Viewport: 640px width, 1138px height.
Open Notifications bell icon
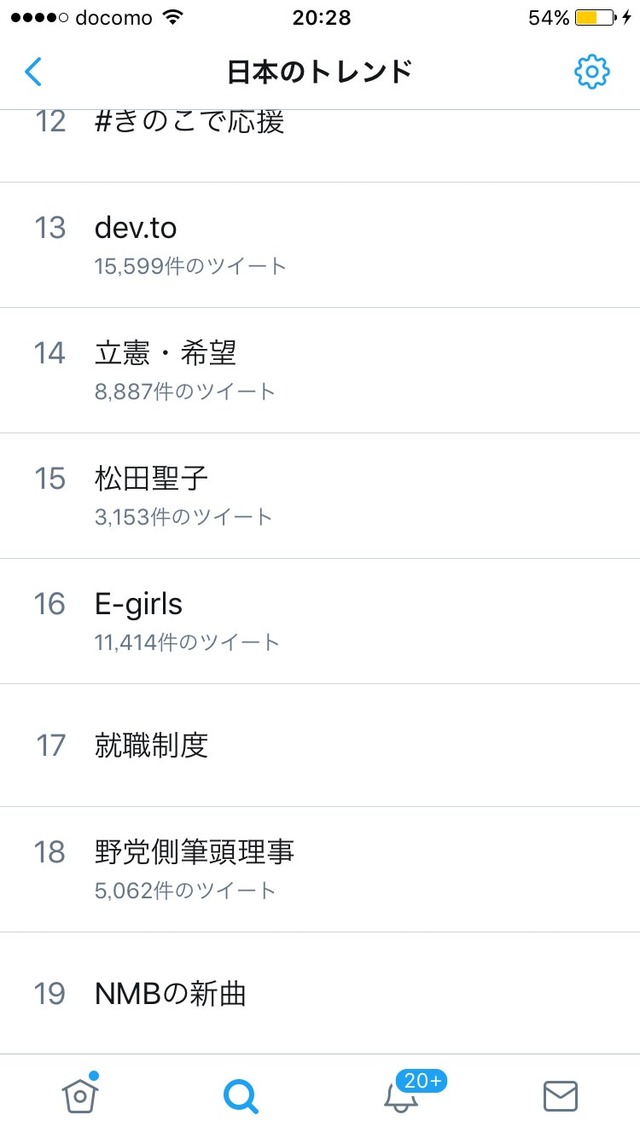[x=401, y=1097]
